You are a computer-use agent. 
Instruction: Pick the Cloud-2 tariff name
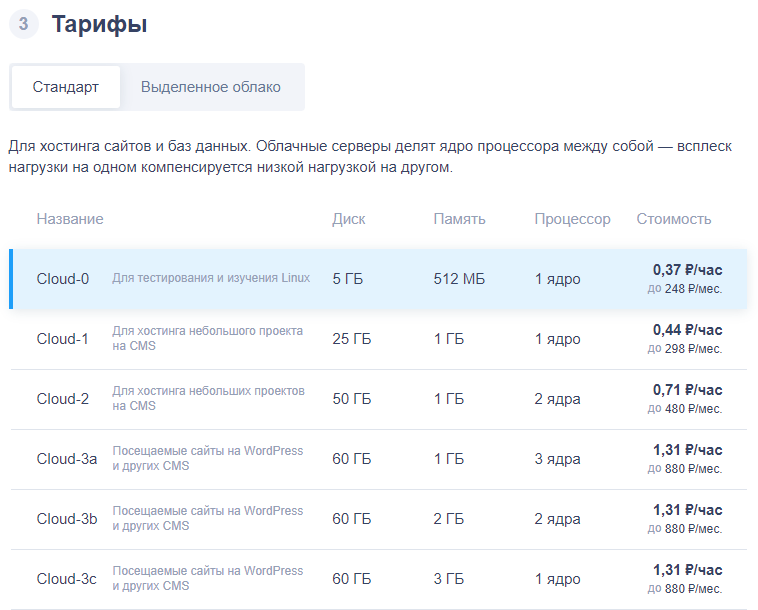(x=62, y=399)
